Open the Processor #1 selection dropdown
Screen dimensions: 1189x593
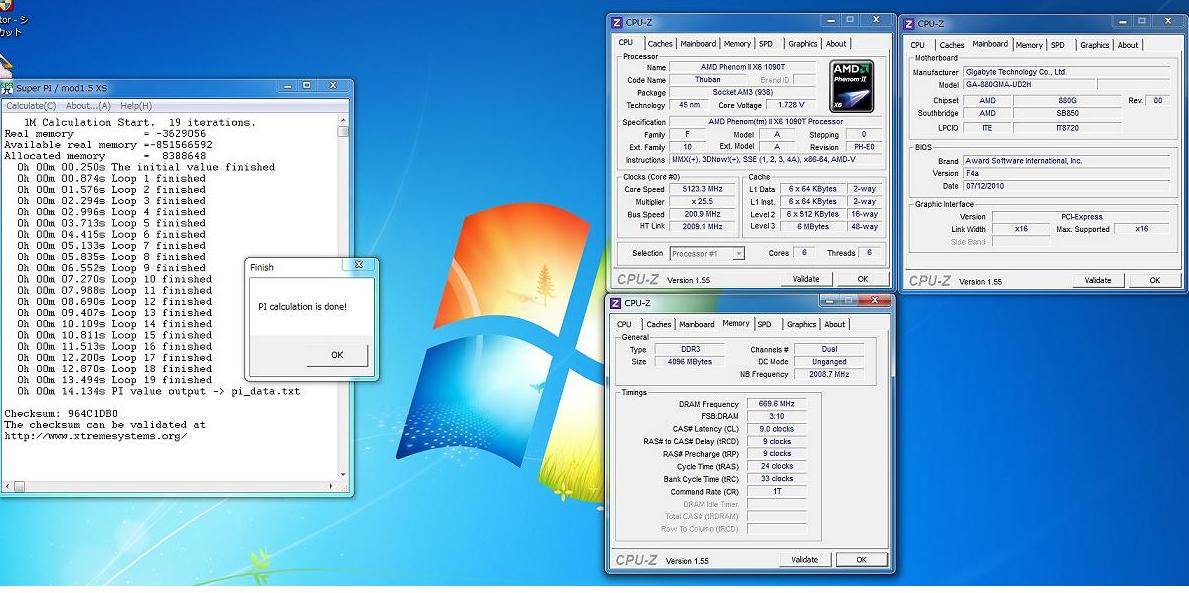coord(707,254)
